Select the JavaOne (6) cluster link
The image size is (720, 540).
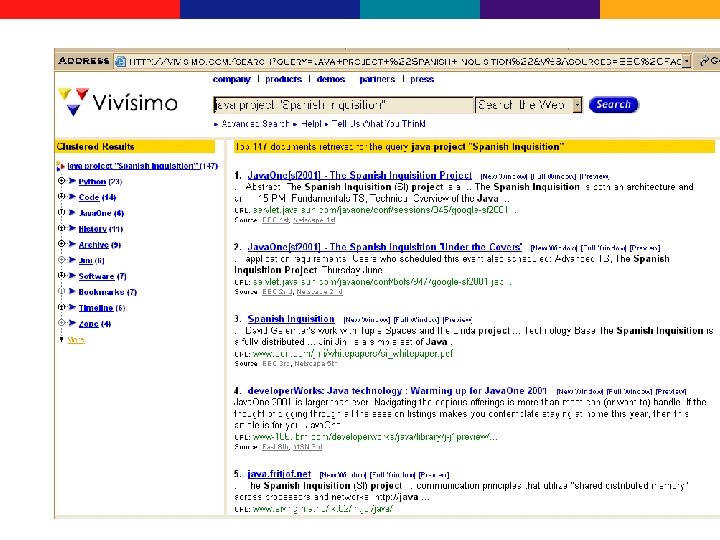pyautogui.click(x=101, y=213)
